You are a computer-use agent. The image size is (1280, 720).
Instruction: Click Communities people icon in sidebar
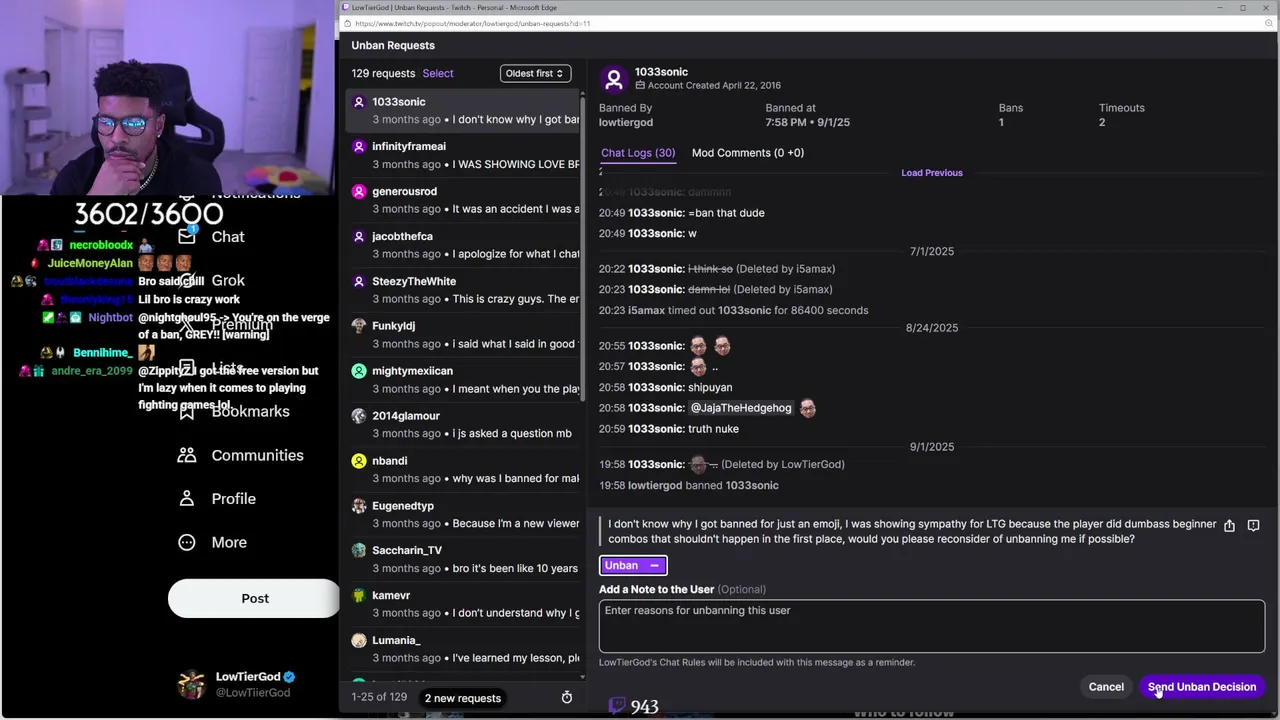187,455
